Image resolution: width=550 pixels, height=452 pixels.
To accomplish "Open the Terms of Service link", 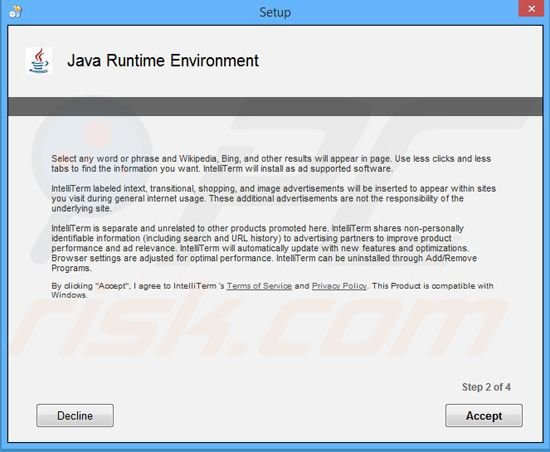I will (259, 286).
